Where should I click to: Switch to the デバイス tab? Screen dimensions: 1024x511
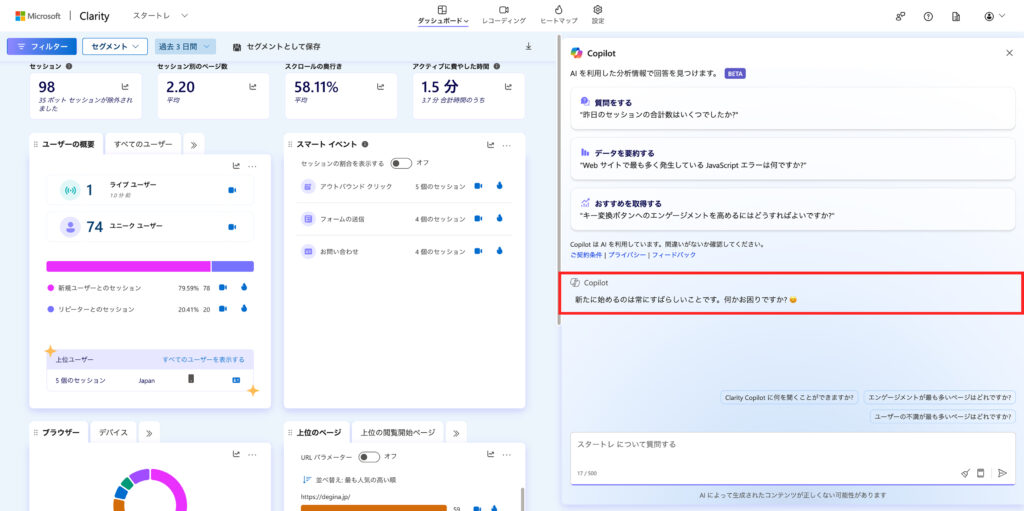pyautogui.click(x=113, y=432)
